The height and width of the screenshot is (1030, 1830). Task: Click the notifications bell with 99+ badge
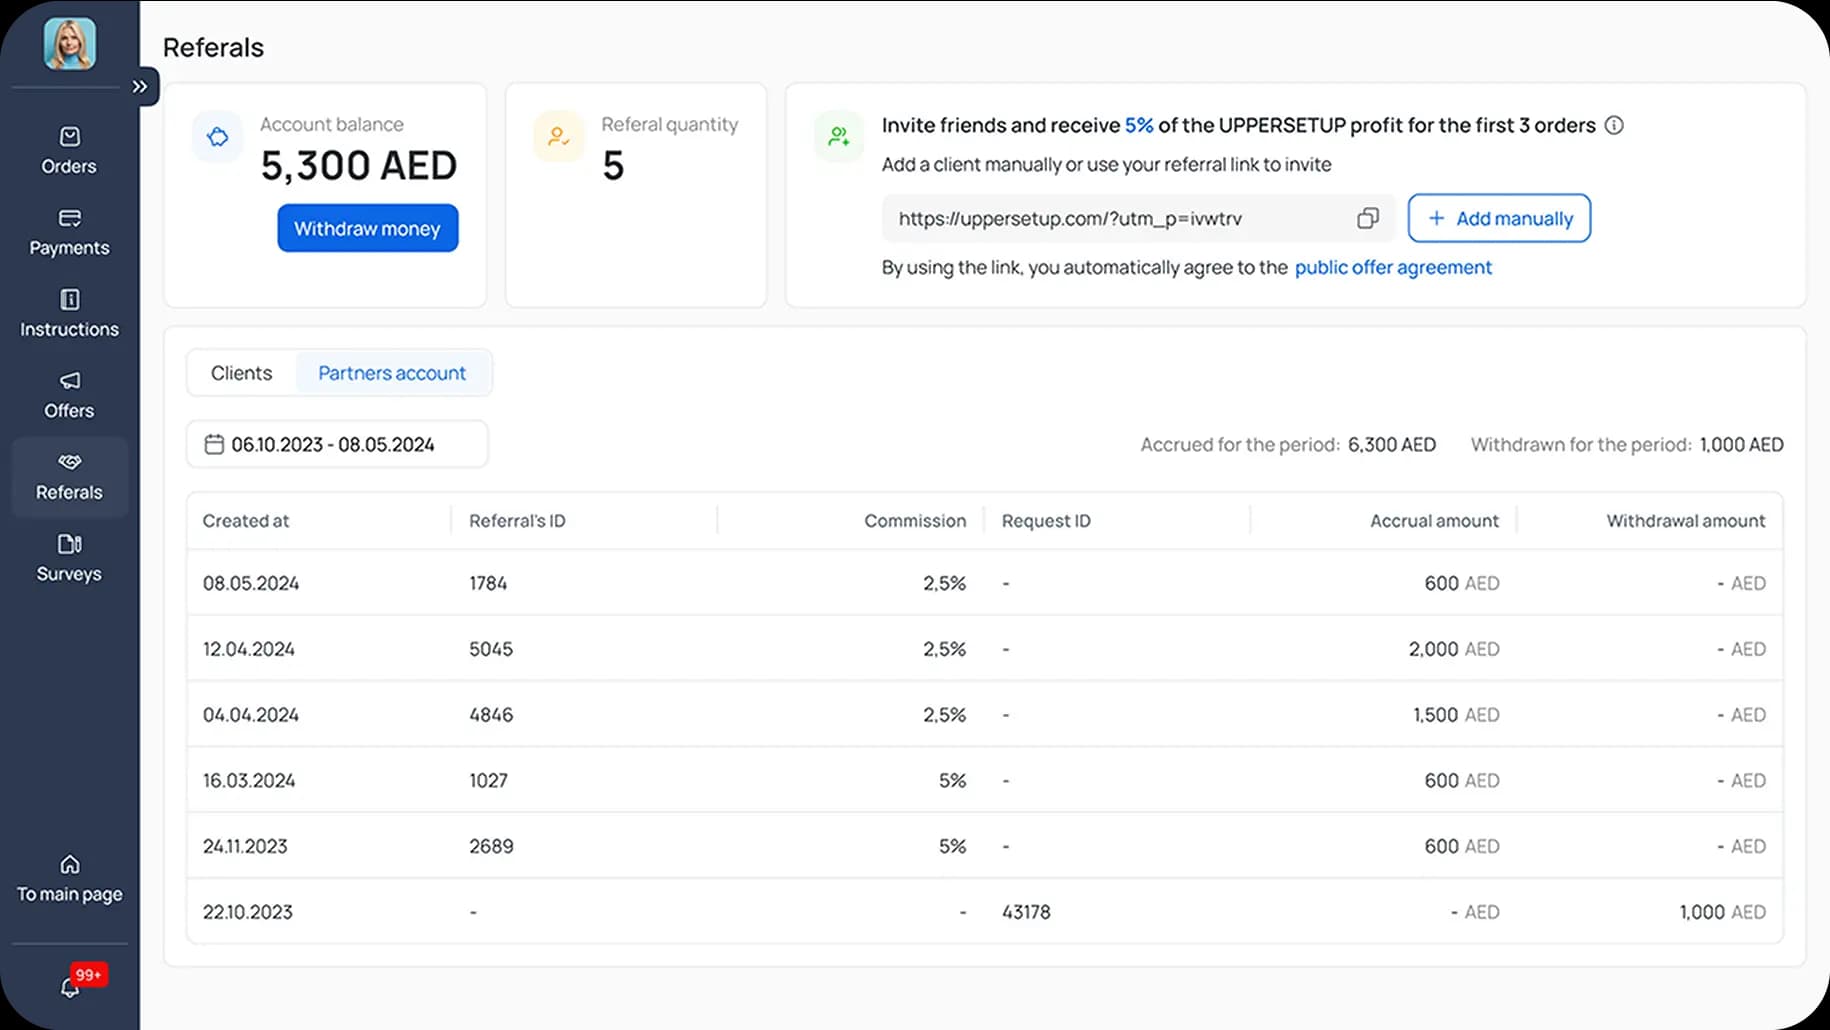(71, 986)
